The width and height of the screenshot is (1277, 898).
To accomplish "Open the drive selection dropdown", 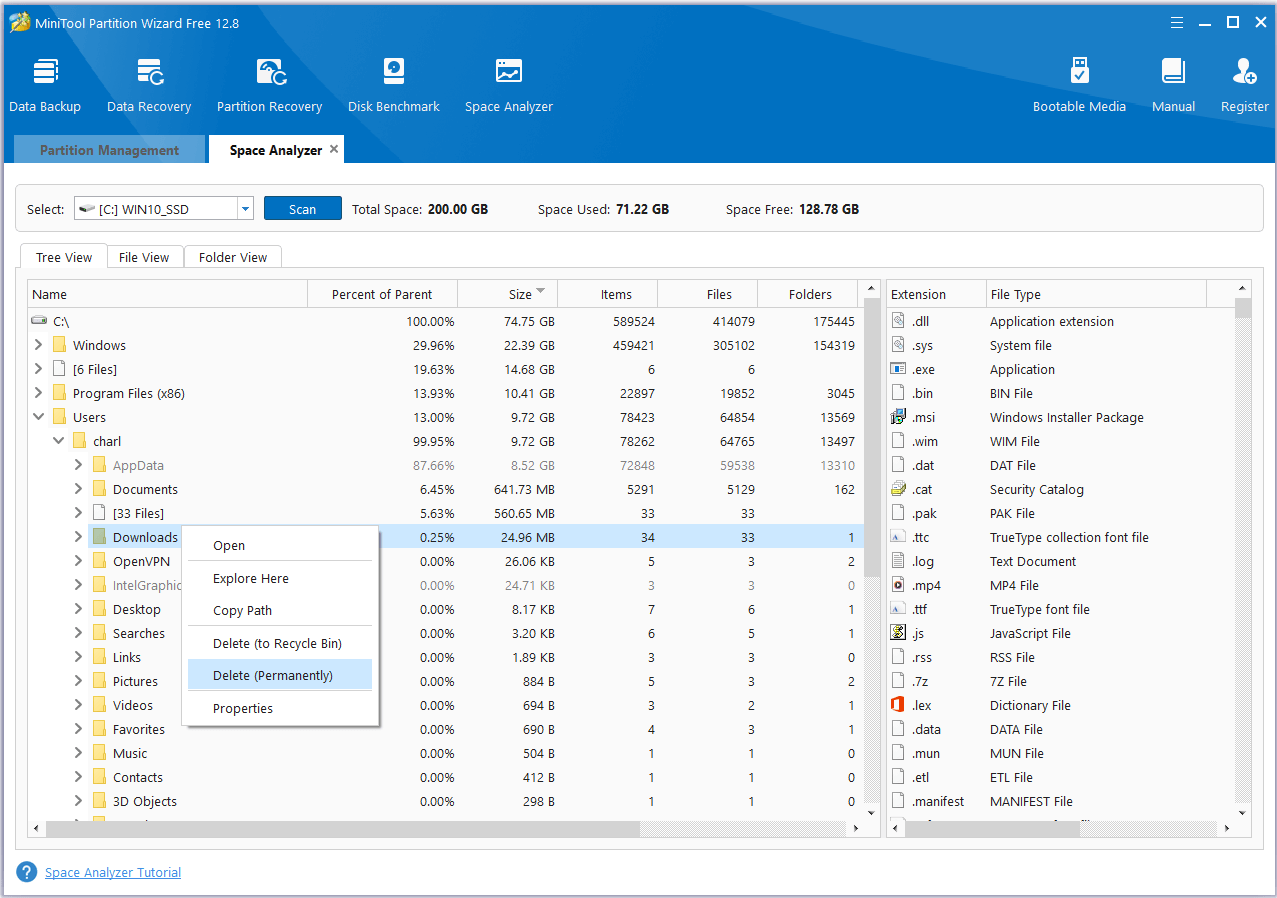I will 245,209.
